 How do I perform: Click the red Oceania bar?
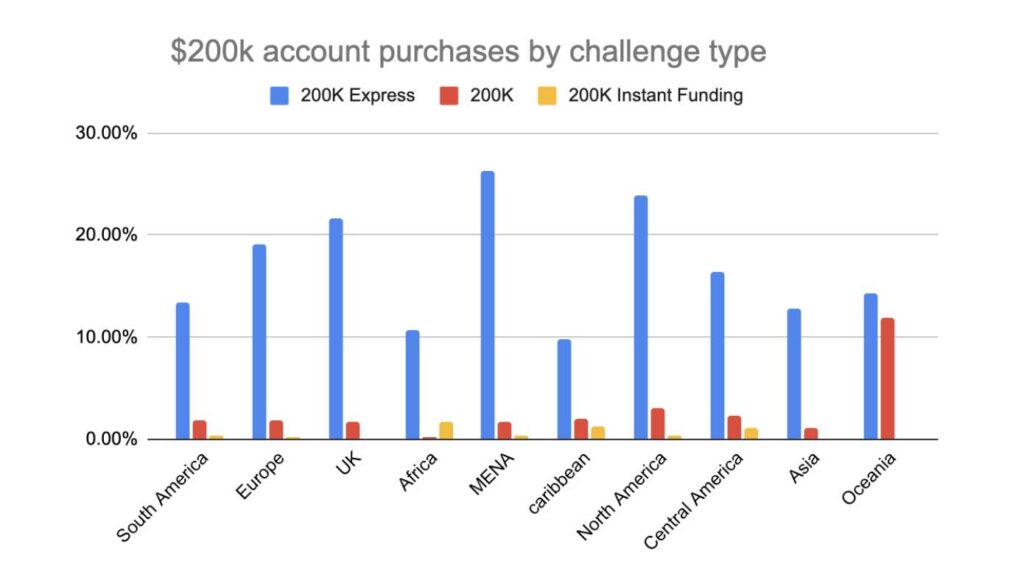(x=887, y=378)
